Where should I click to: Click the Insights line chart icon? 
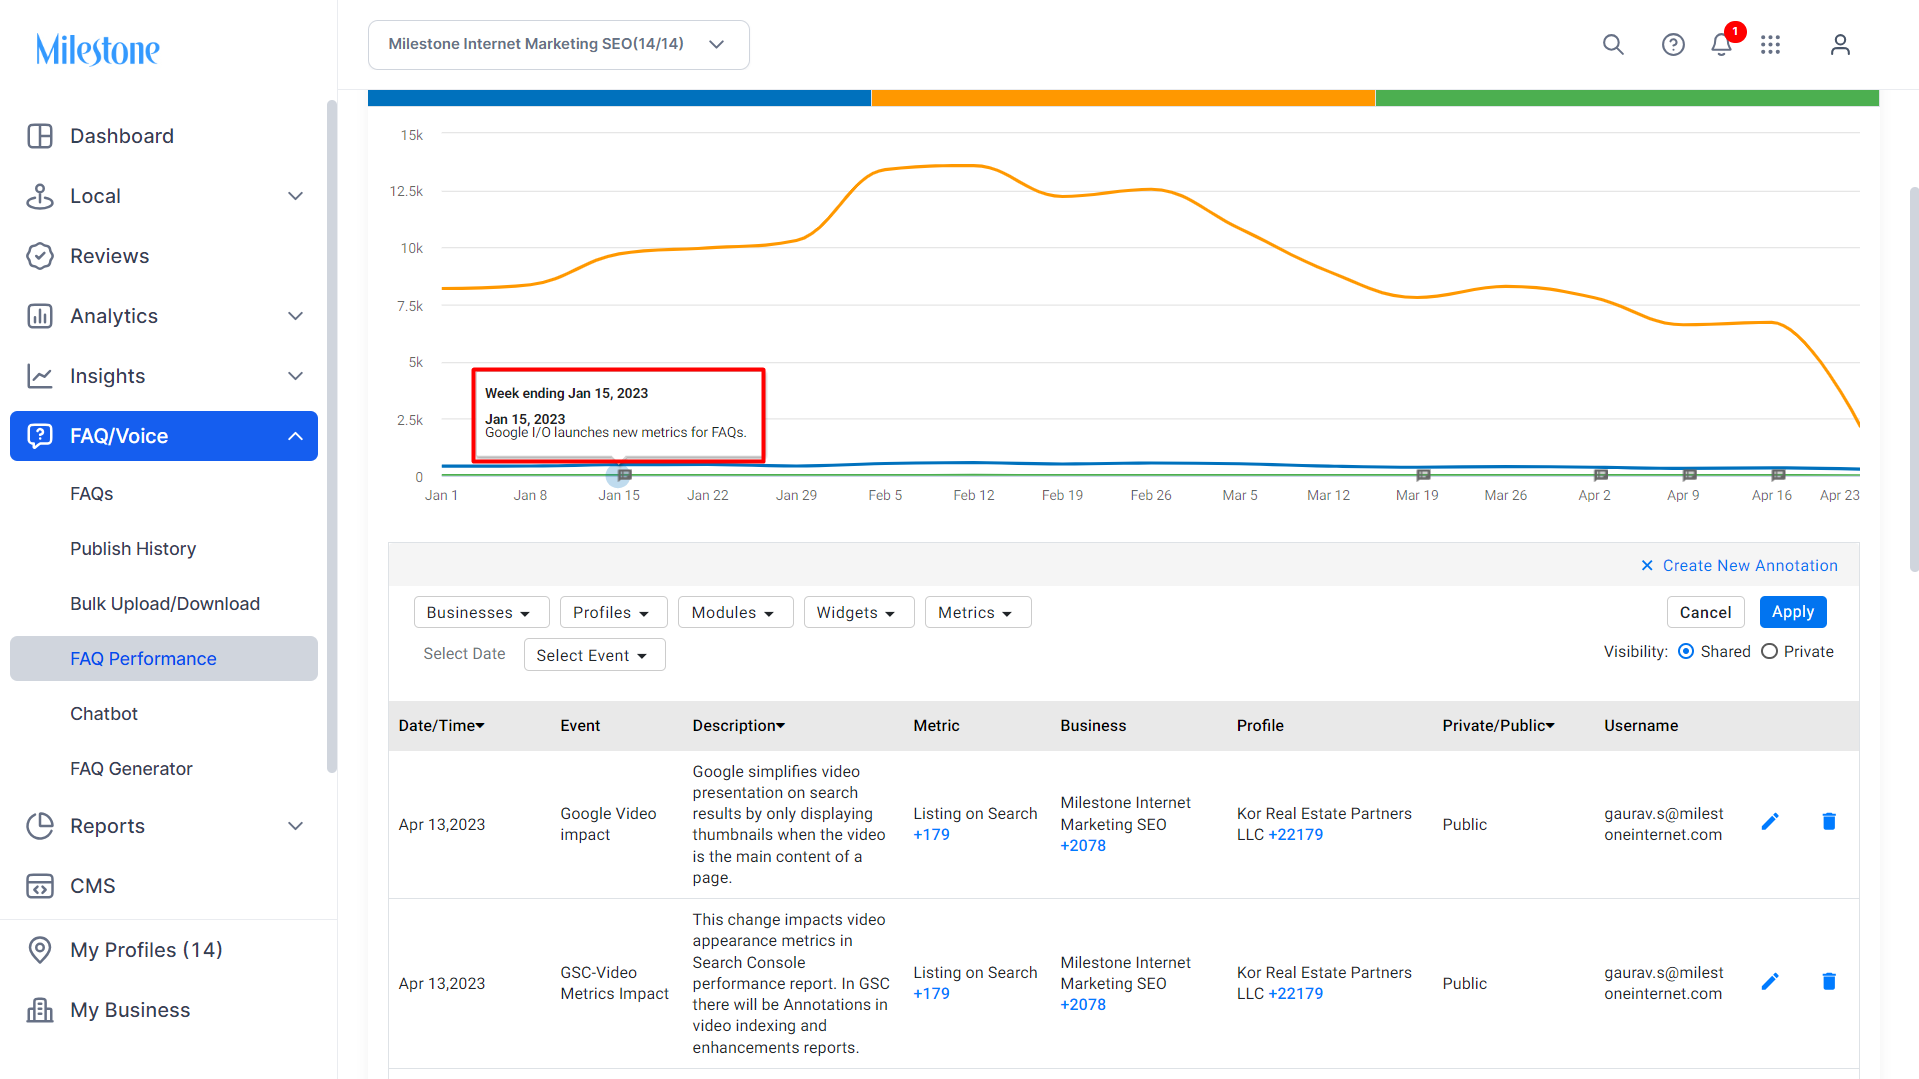[x=40, y=376]
